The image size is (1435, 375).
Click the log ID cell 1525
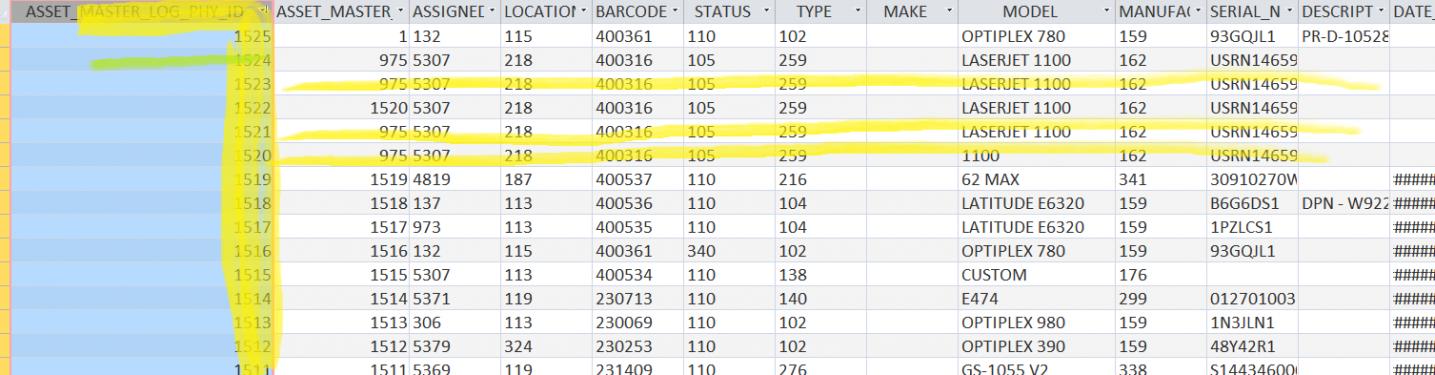click(142, 36)
